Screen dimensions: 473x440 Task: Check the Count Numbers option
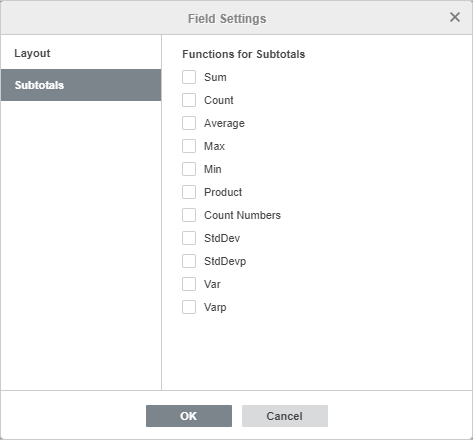pos(189,215)
